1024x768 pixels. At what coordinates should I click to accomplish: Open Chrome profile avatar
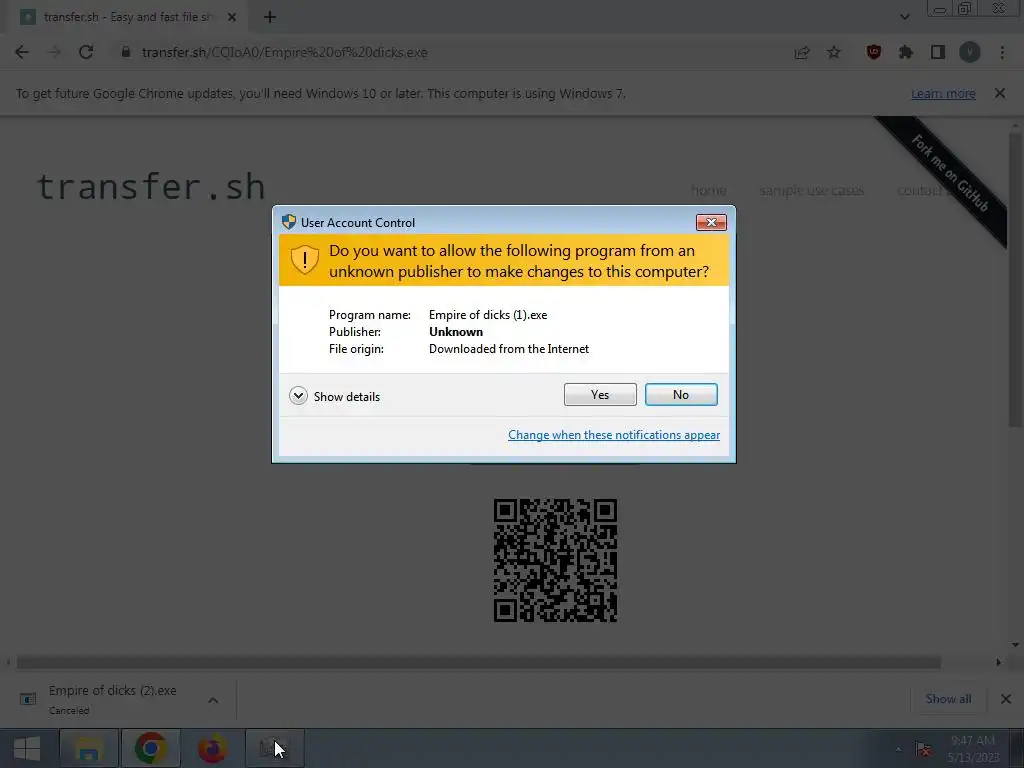pyautogui.click(x=970, y=52)
